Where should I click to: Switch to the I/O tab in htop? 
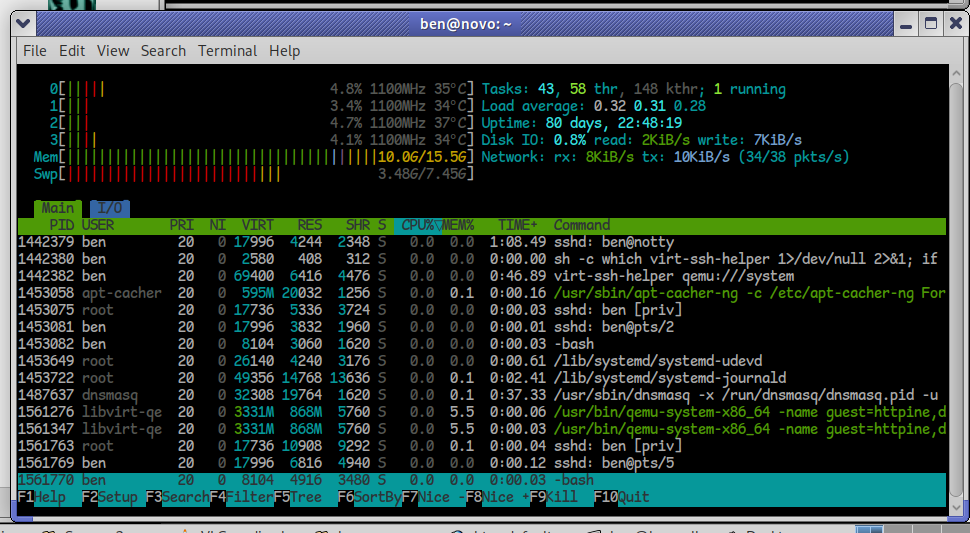[109, 208]
